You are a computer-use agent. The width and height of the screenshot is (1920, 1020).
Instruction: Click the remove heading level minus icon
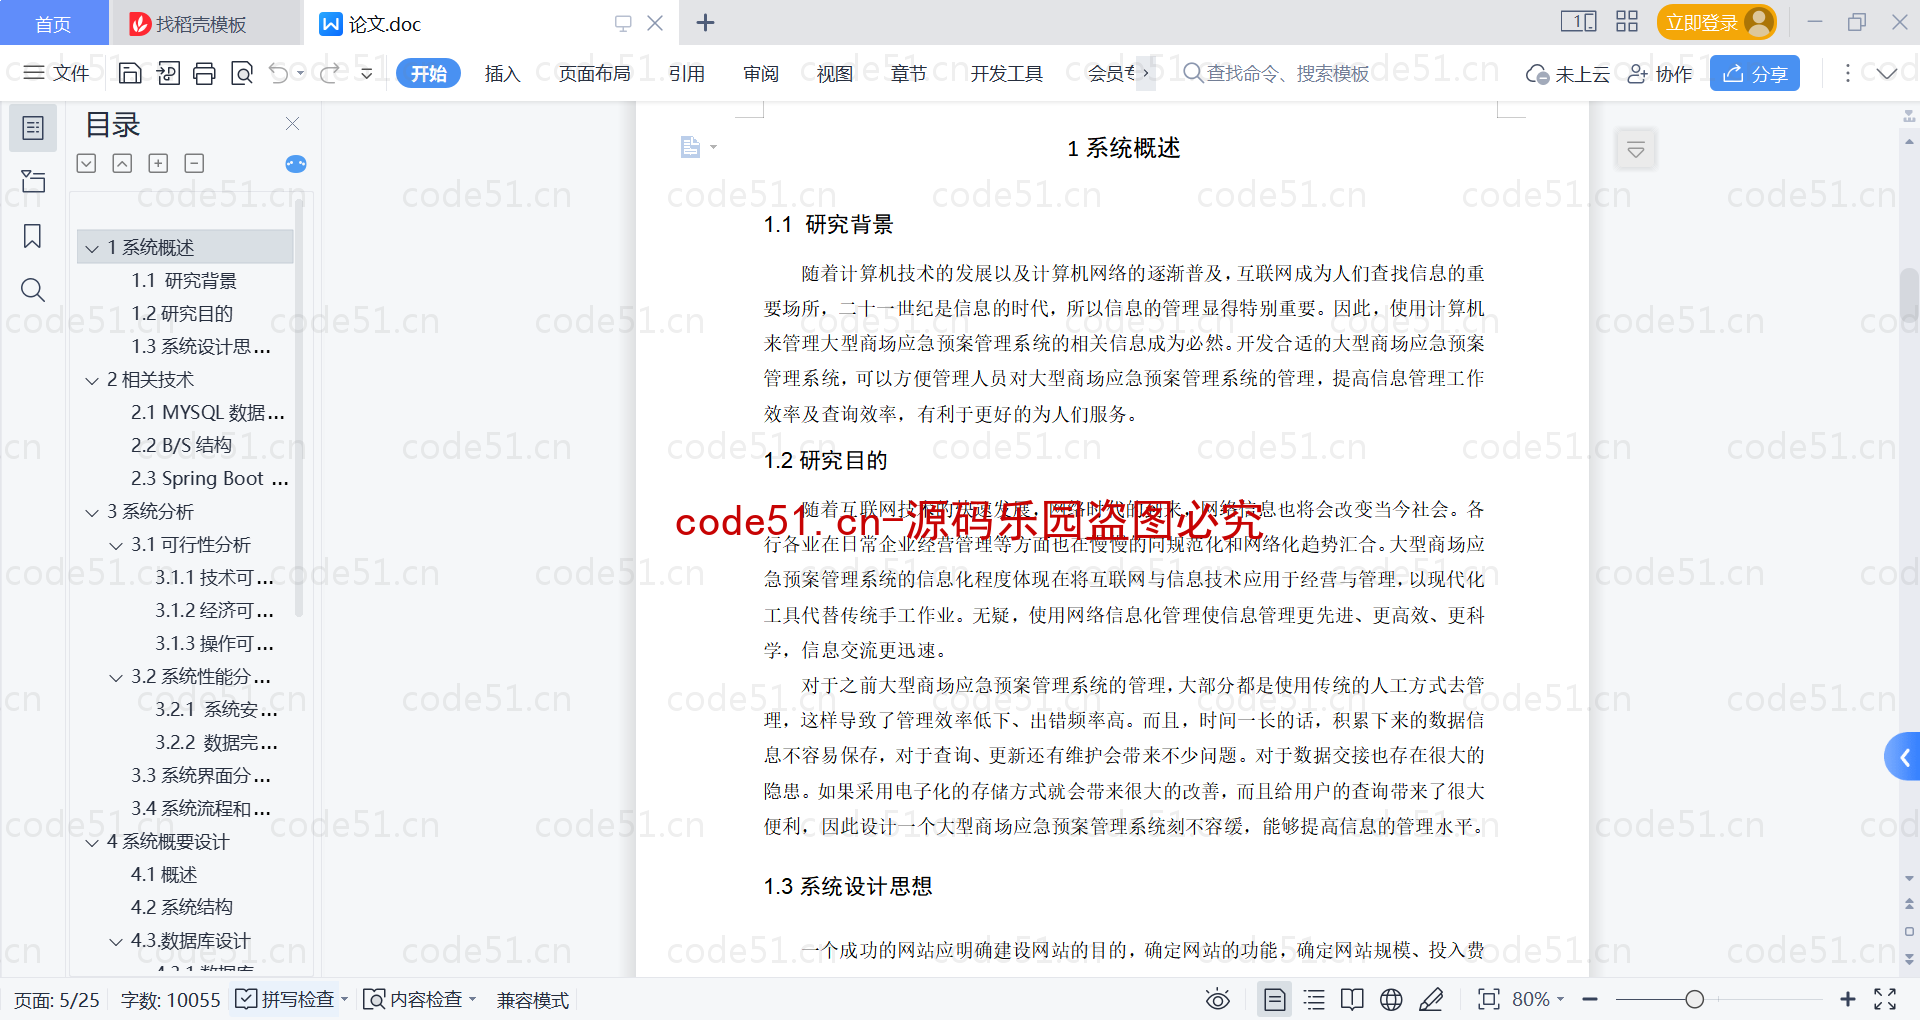point(194,163)
